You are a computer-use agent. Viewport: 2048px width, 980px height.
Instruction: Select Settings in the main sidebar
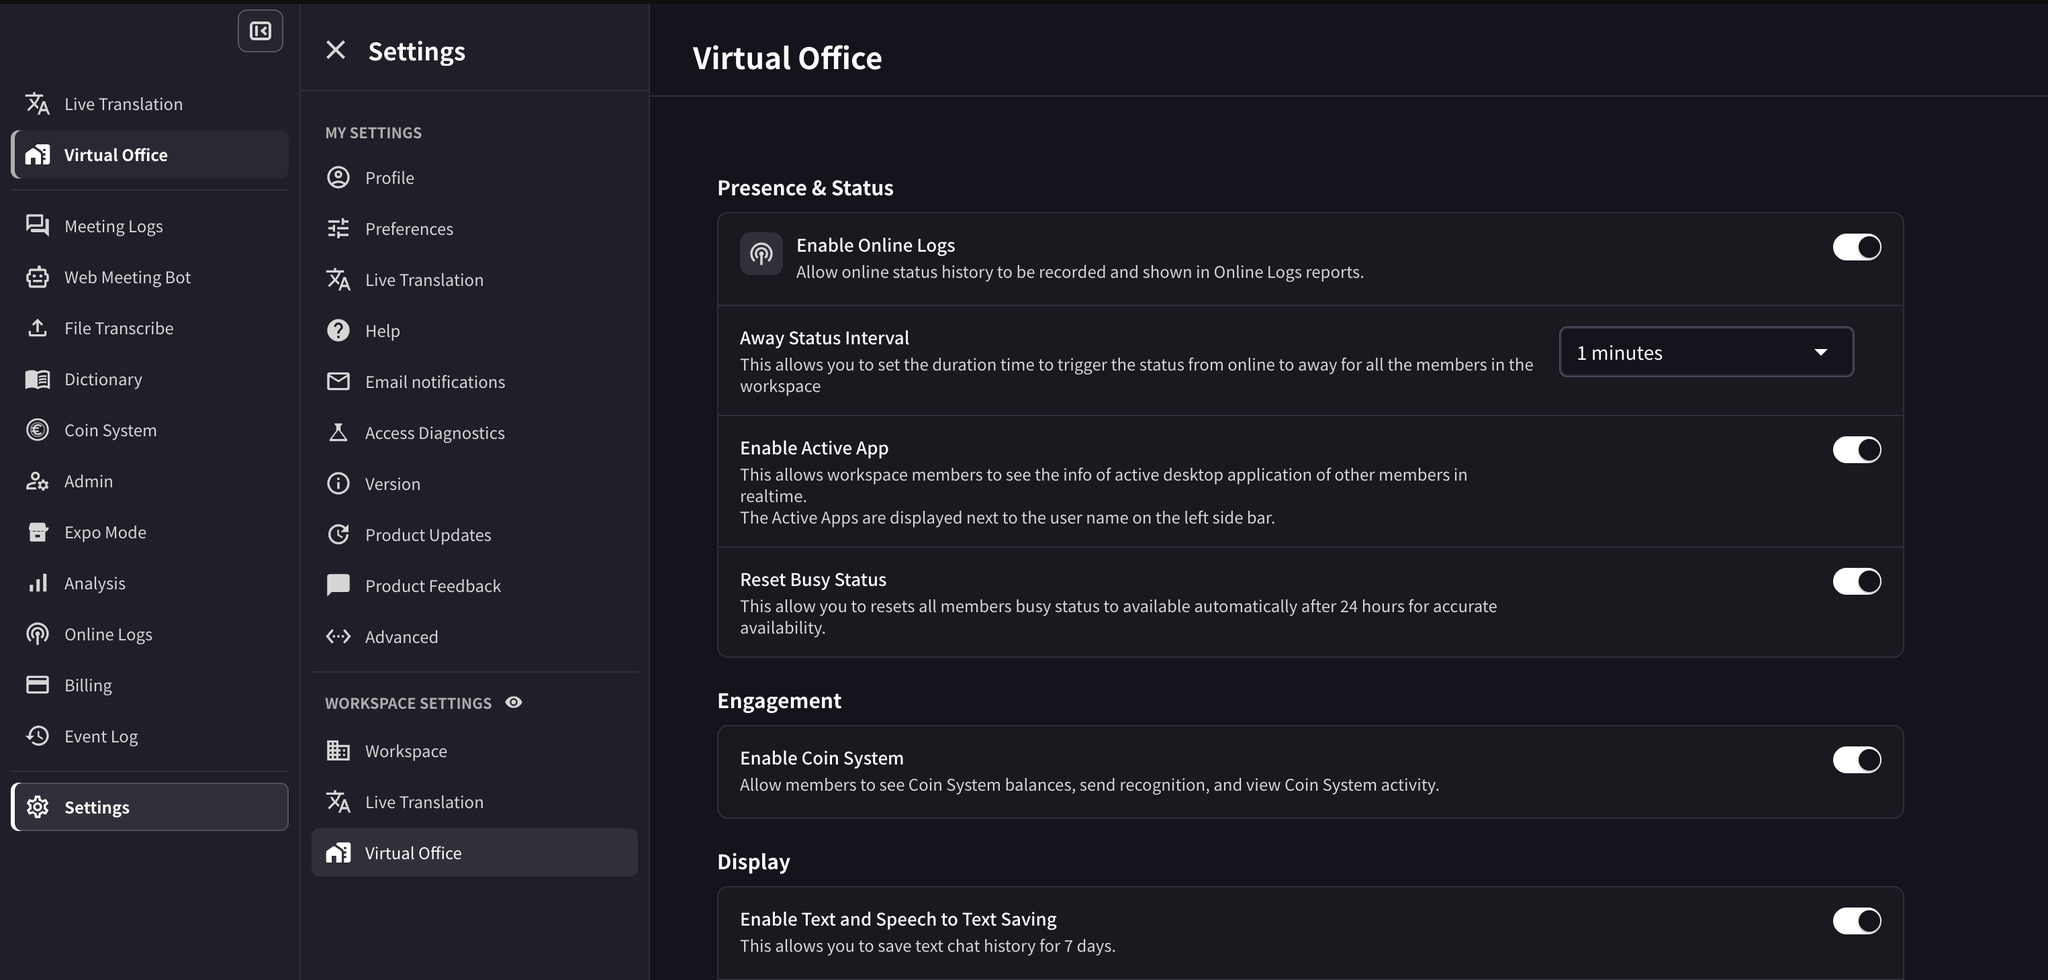tap(150, 807)
